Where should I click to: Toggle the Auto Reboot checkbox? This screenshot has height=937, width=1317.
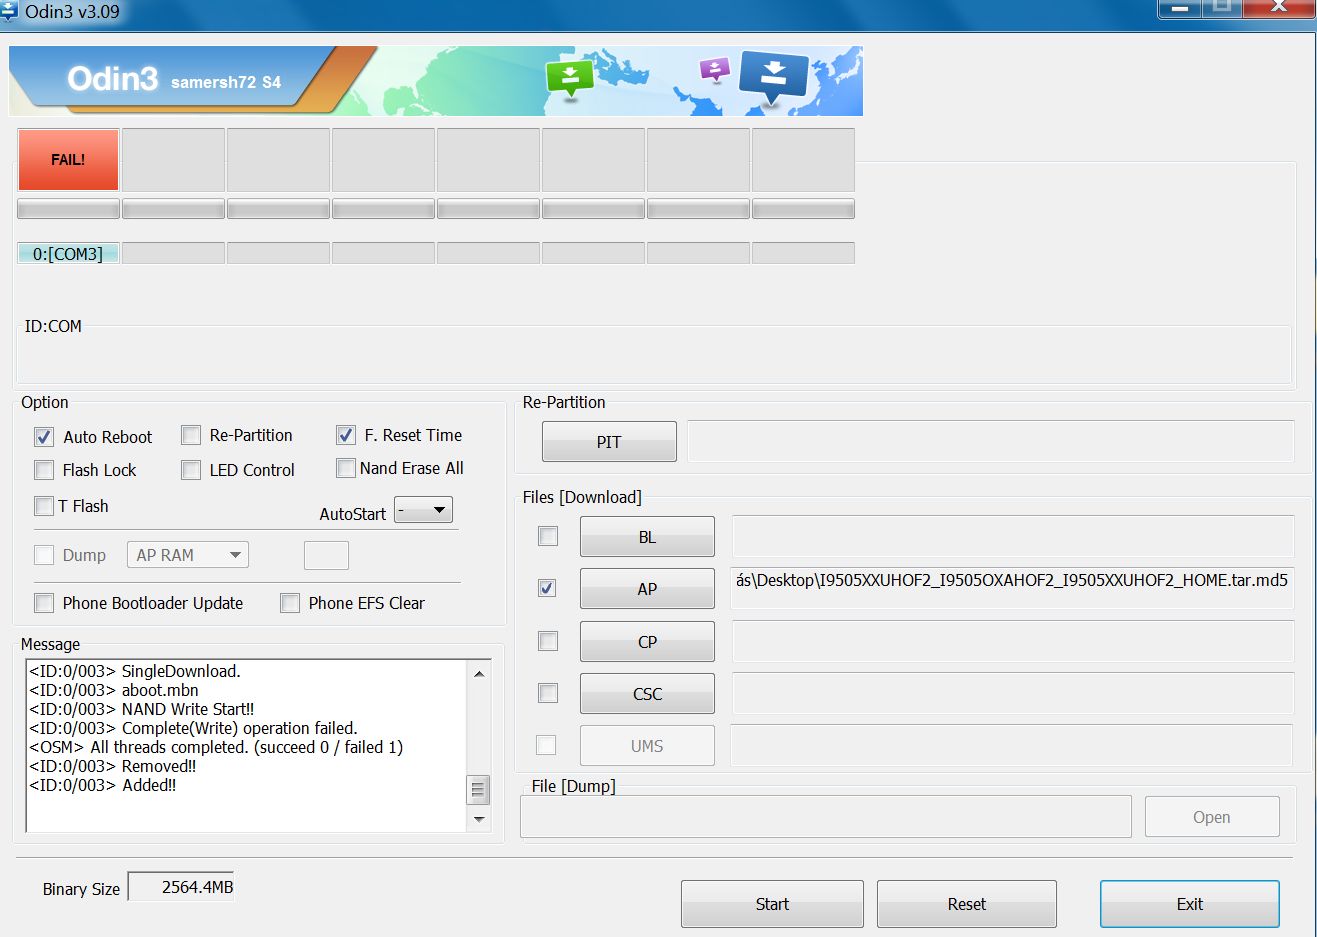44,437
